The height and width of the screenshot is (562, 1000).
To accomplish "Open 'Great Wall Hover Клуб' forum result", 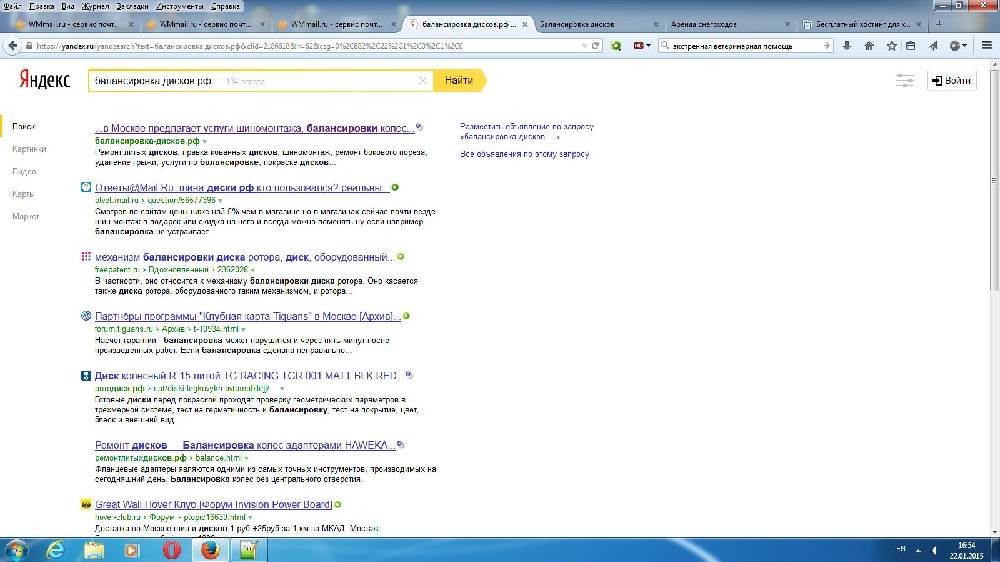I will click(214, 505).
